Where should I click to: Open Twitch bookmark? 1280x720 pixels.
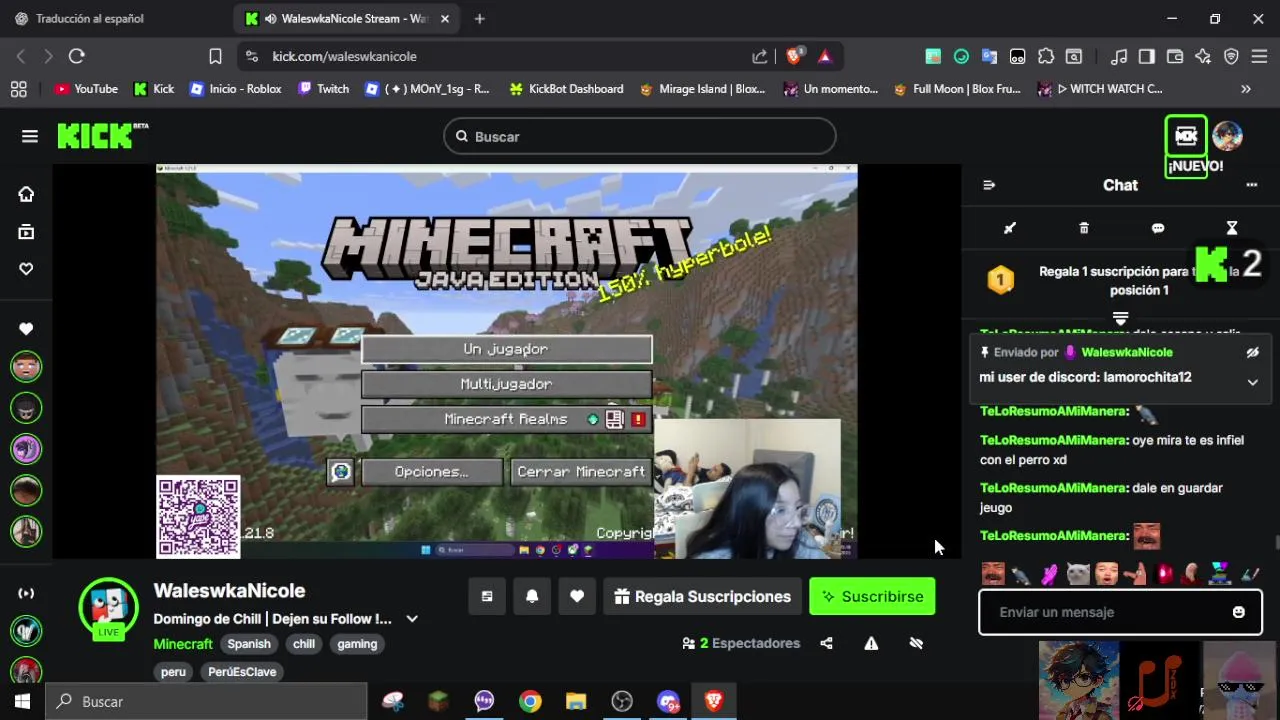[x=323, y=89]
